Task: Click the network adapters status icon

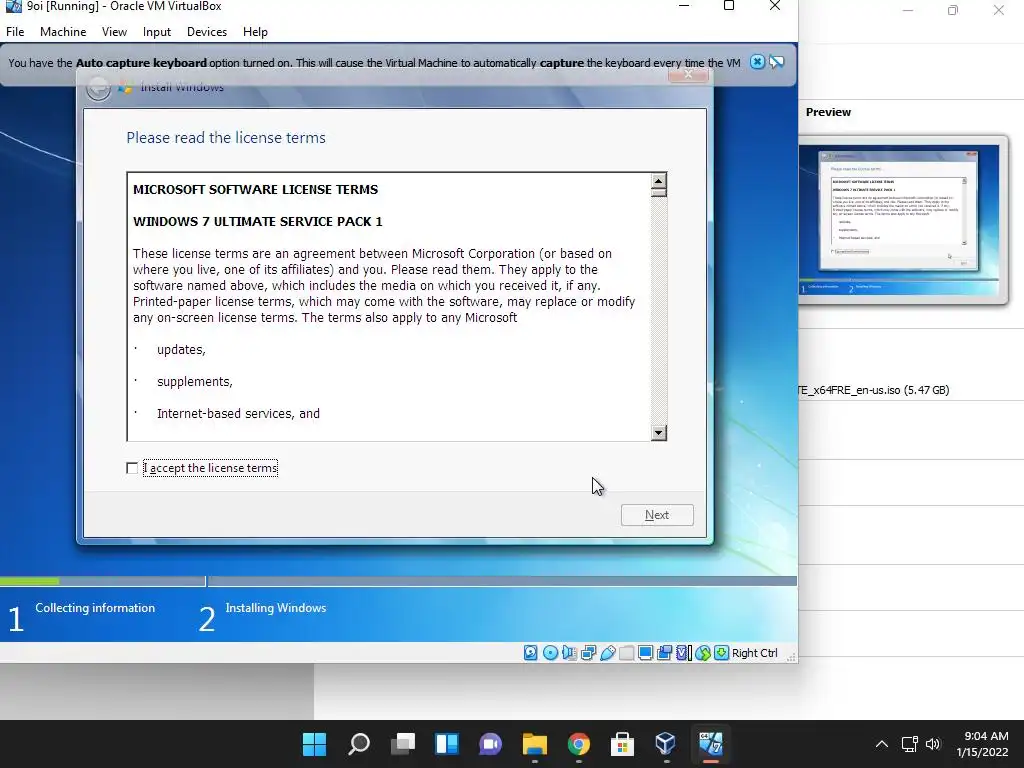Action: (588, 652)
